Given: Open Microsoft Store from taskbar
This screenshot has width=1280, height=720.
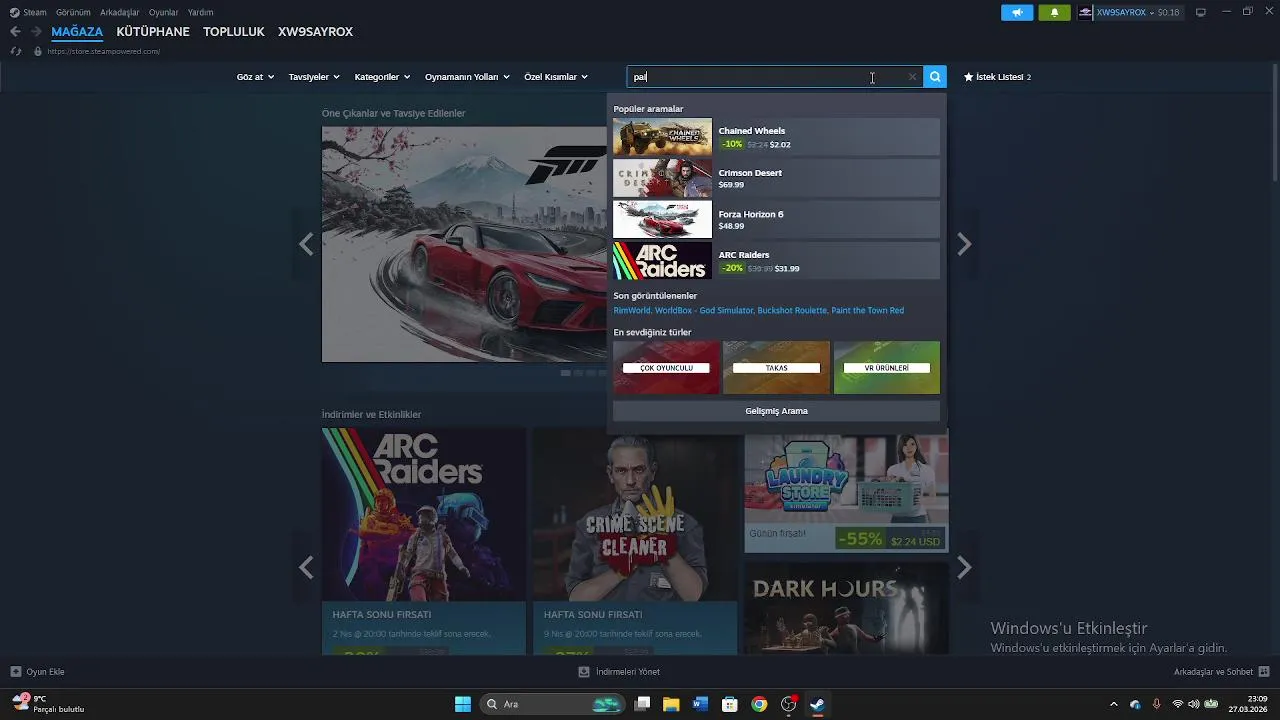Looking at the screenshot, I should pyautogui.click(x=730, y=704).
